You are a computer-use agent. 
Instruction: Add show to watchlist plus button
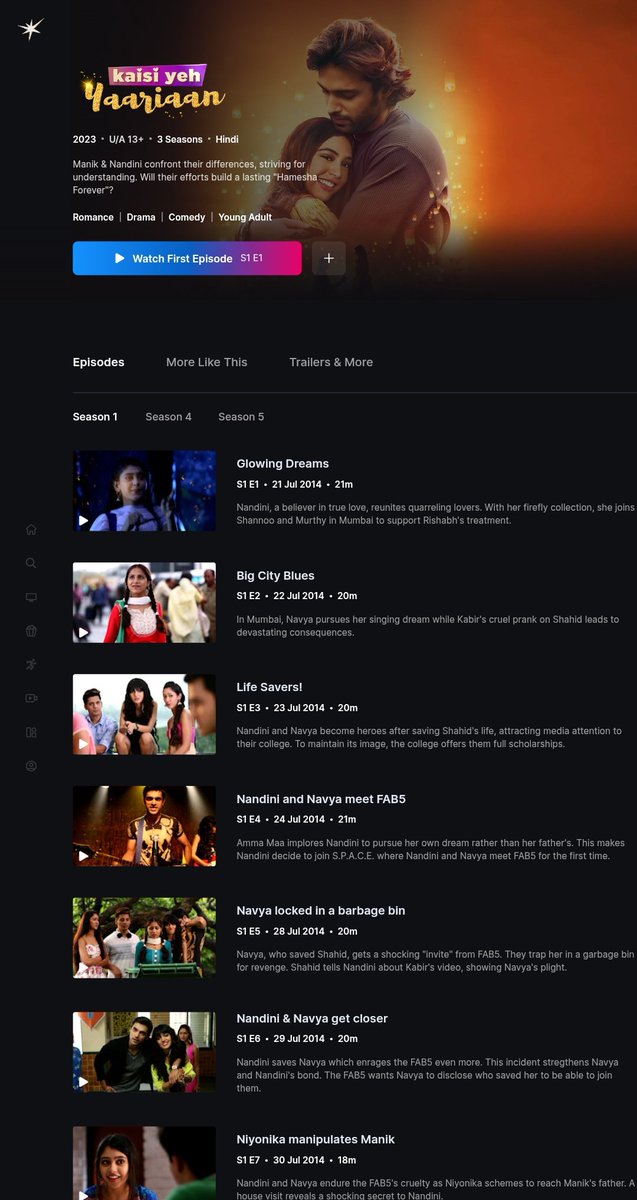(x=329, y=258)
